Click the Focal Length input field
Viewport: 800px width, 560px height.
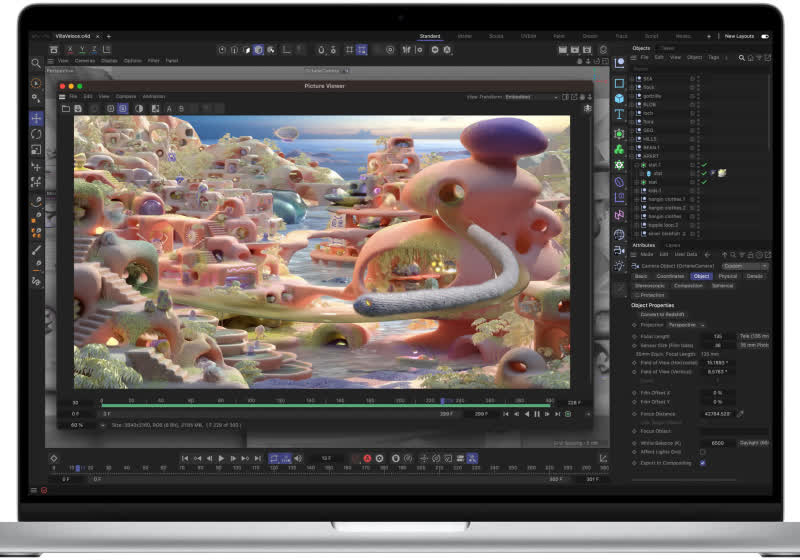[x=717, y=336]
